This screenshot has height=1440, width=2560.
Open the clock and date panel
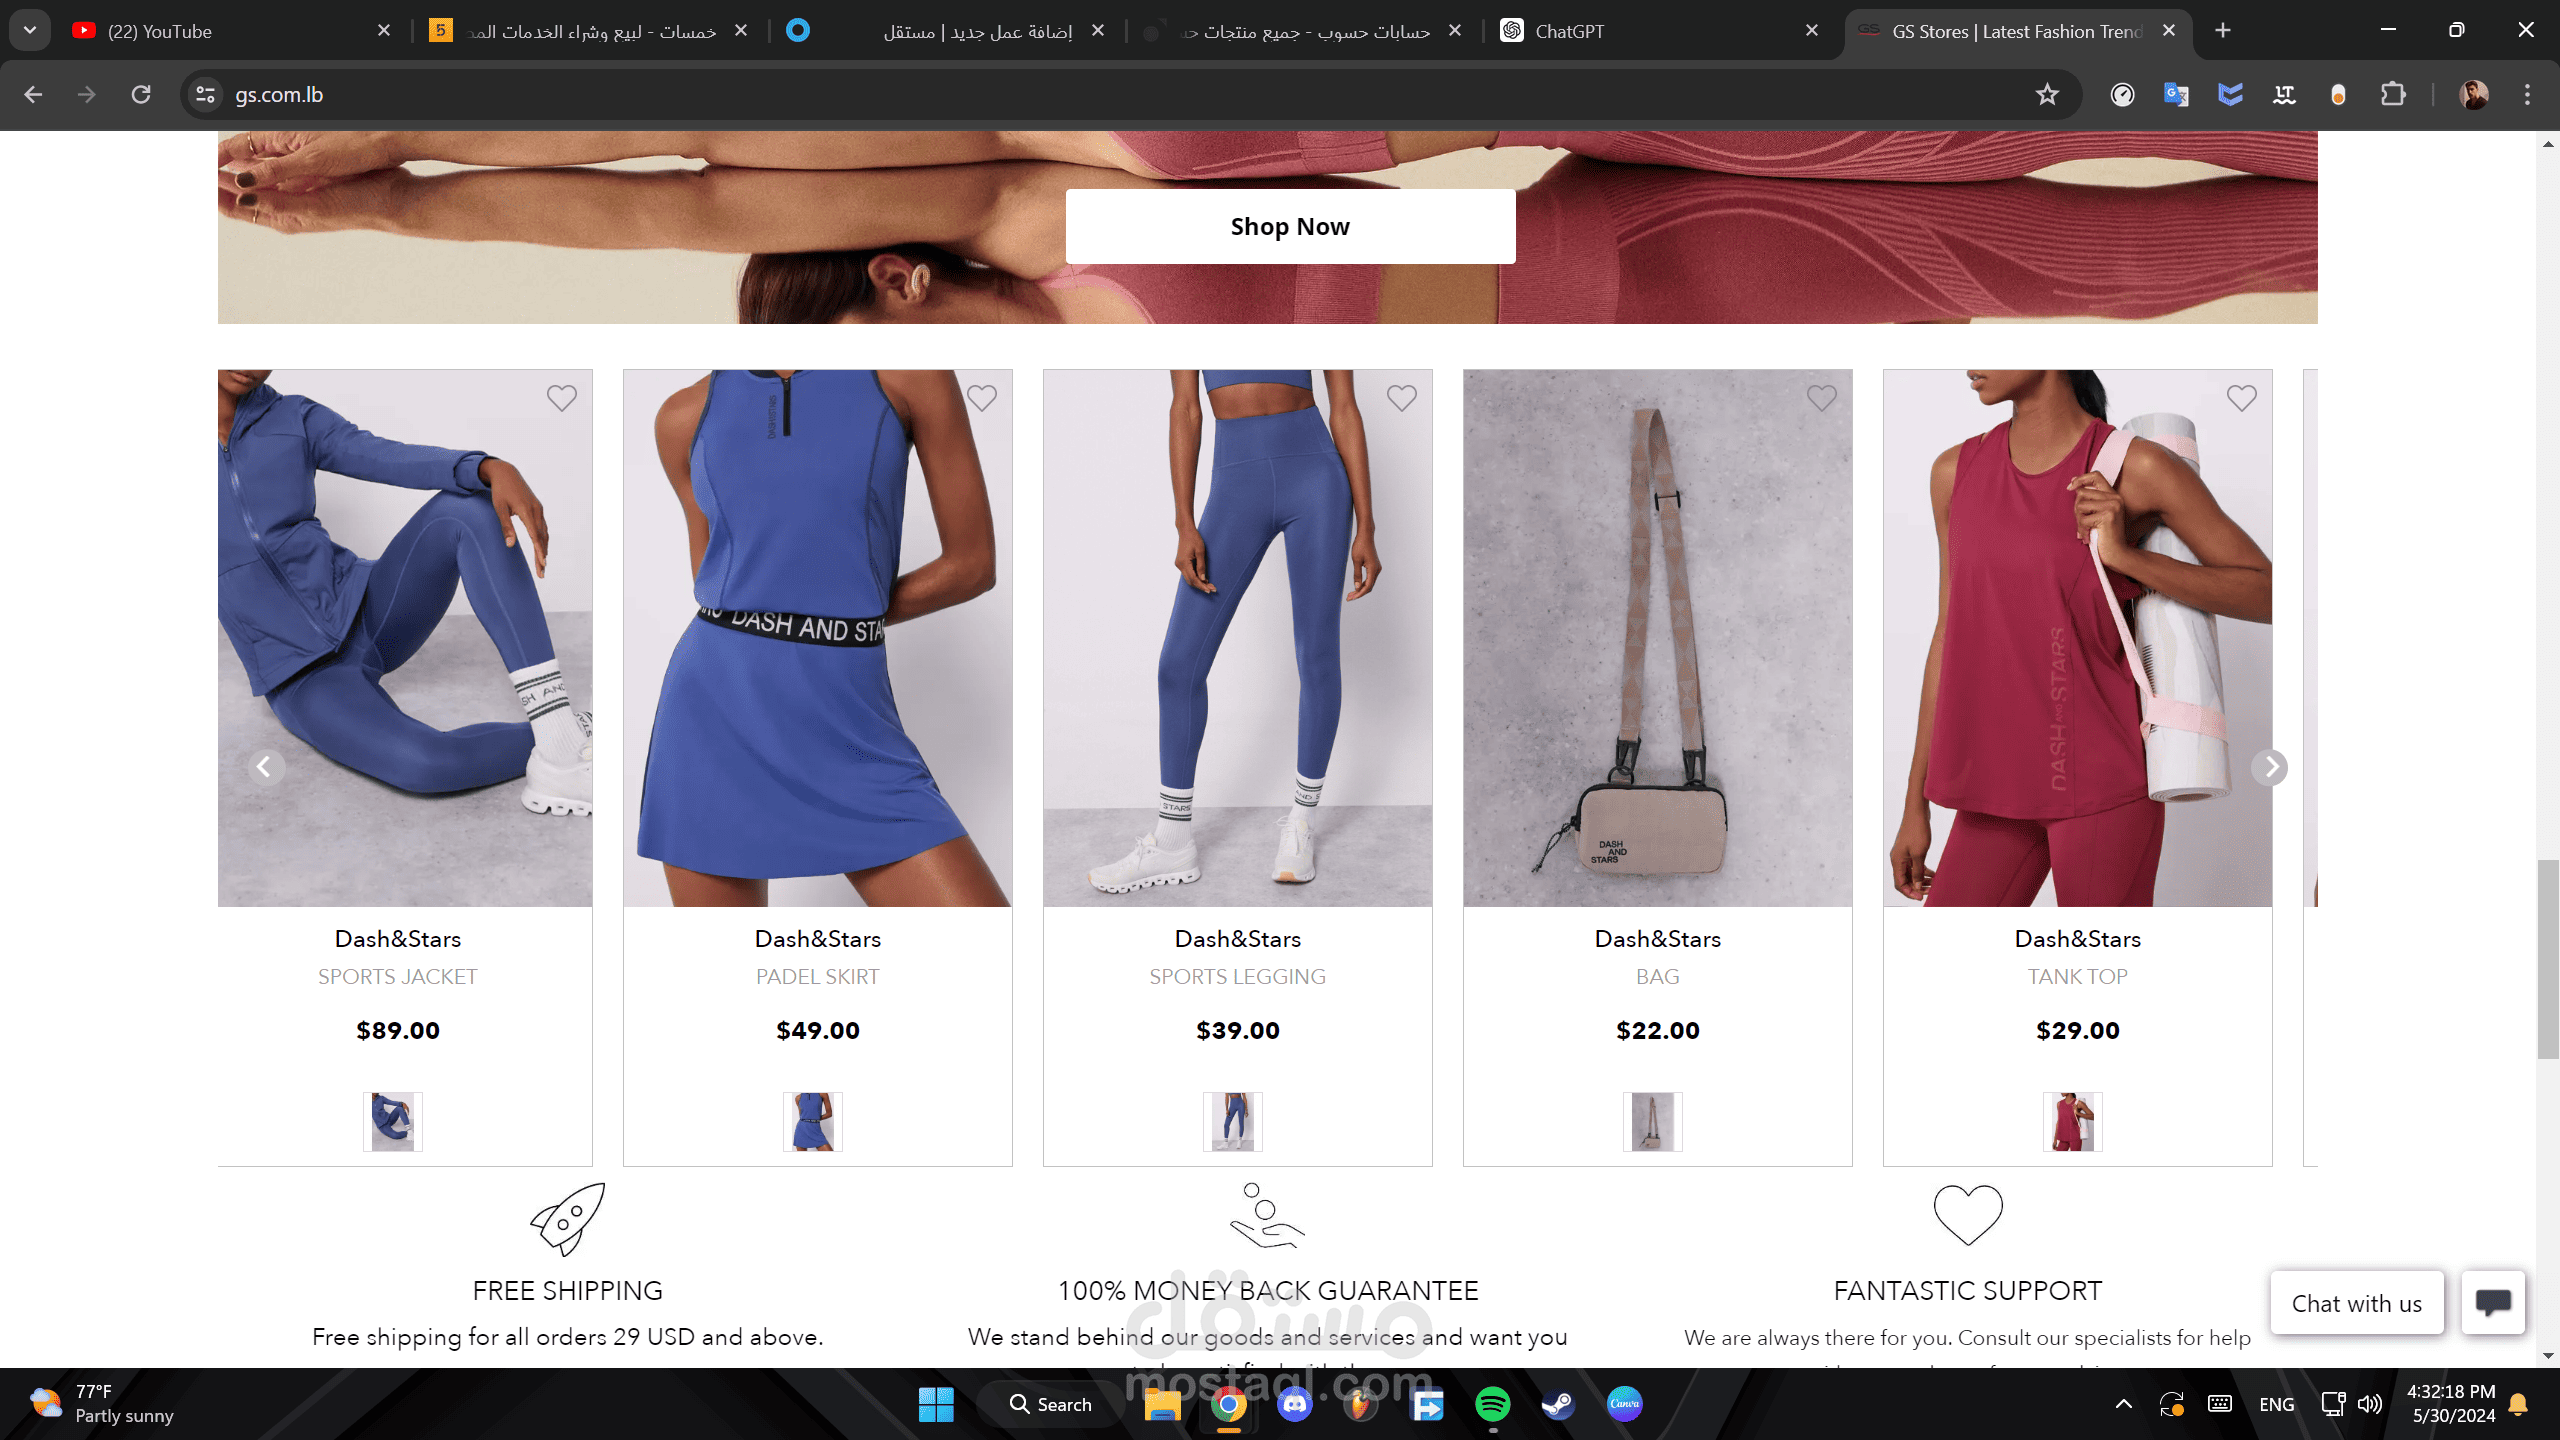(2450, 1404)
